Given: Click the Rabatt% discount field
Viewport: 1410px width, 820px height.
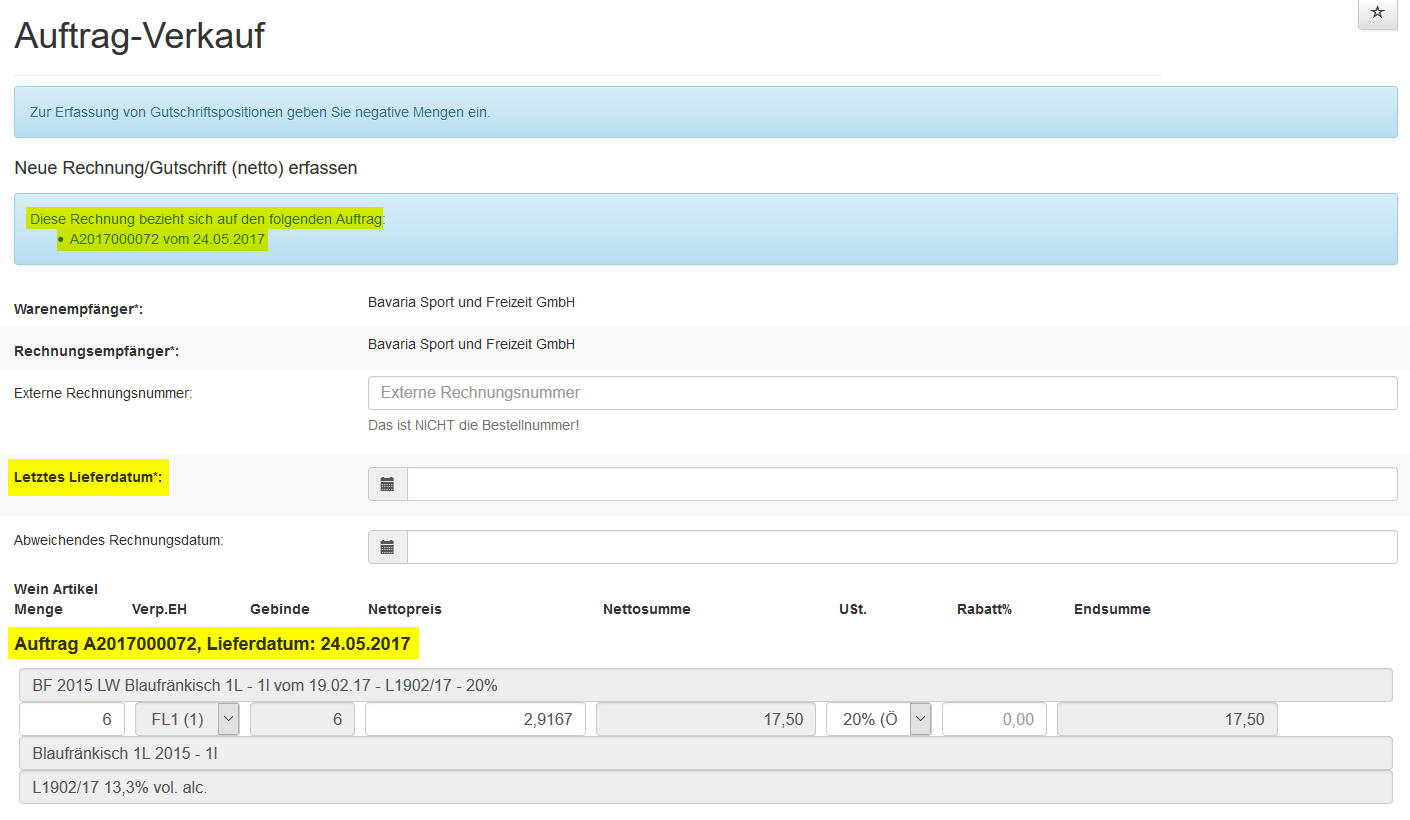Looking at the screenshot, I should (x=994, y=719).
